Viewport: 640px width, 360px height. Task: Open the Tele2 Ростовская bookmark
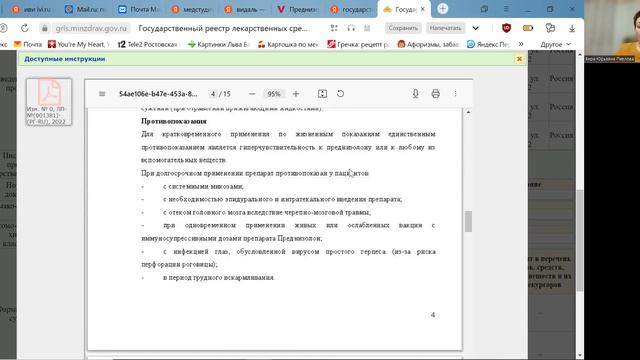click(x=148, y=44)
